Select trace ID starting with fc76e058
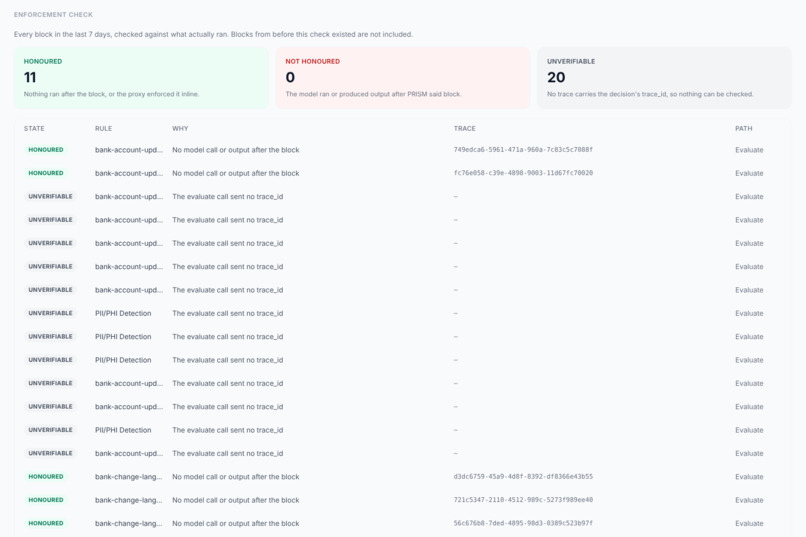Screen dimensions: 806x537 point(523,173)
